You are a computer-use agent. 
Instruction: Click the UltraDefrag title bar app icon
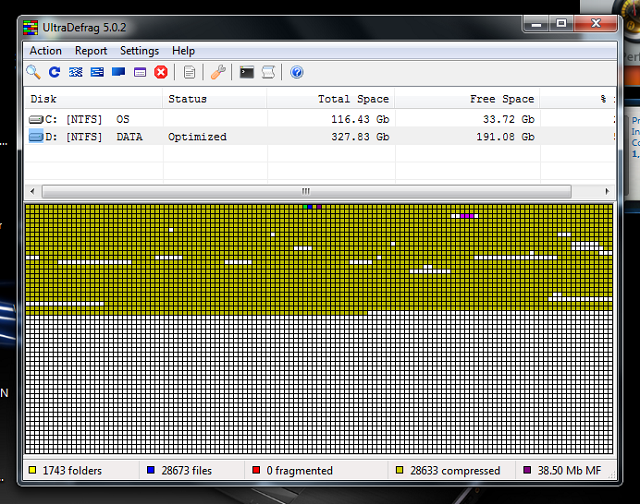(31, 28)
